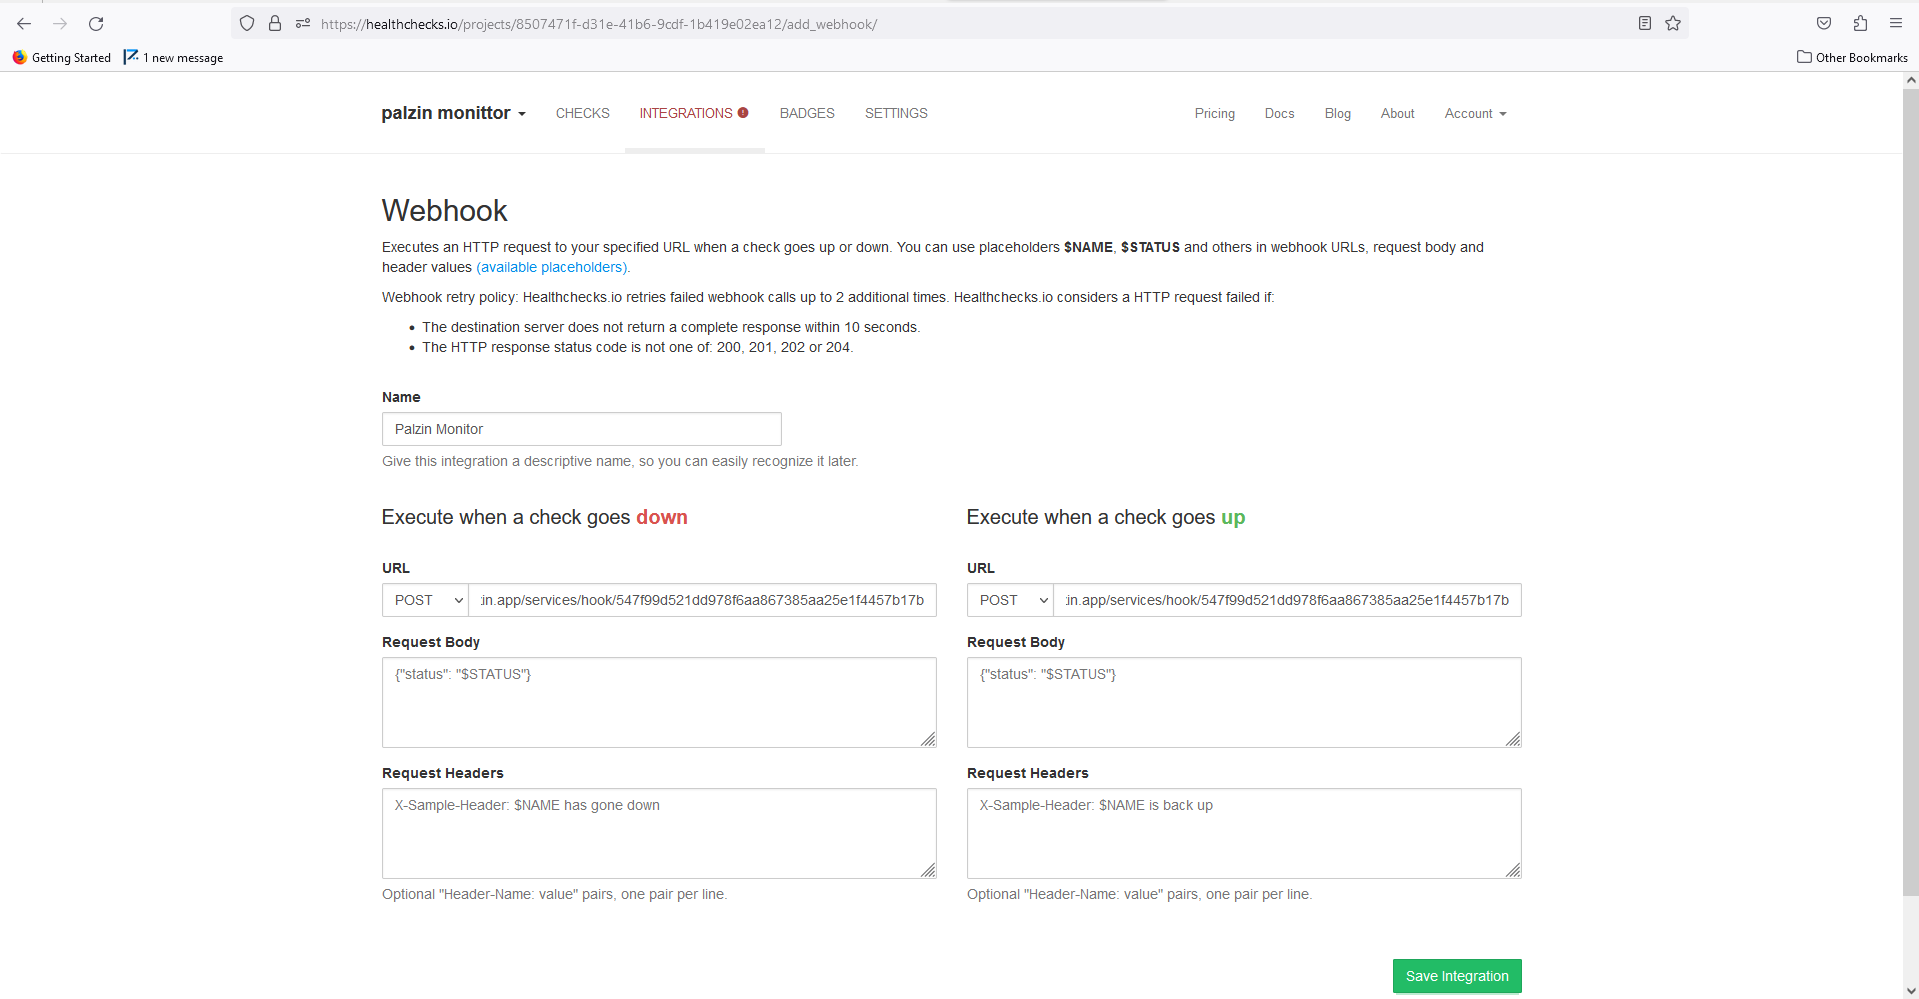Go back with the browser back arrow
This screenshot has height=999, width=1919.
point(24,23)
